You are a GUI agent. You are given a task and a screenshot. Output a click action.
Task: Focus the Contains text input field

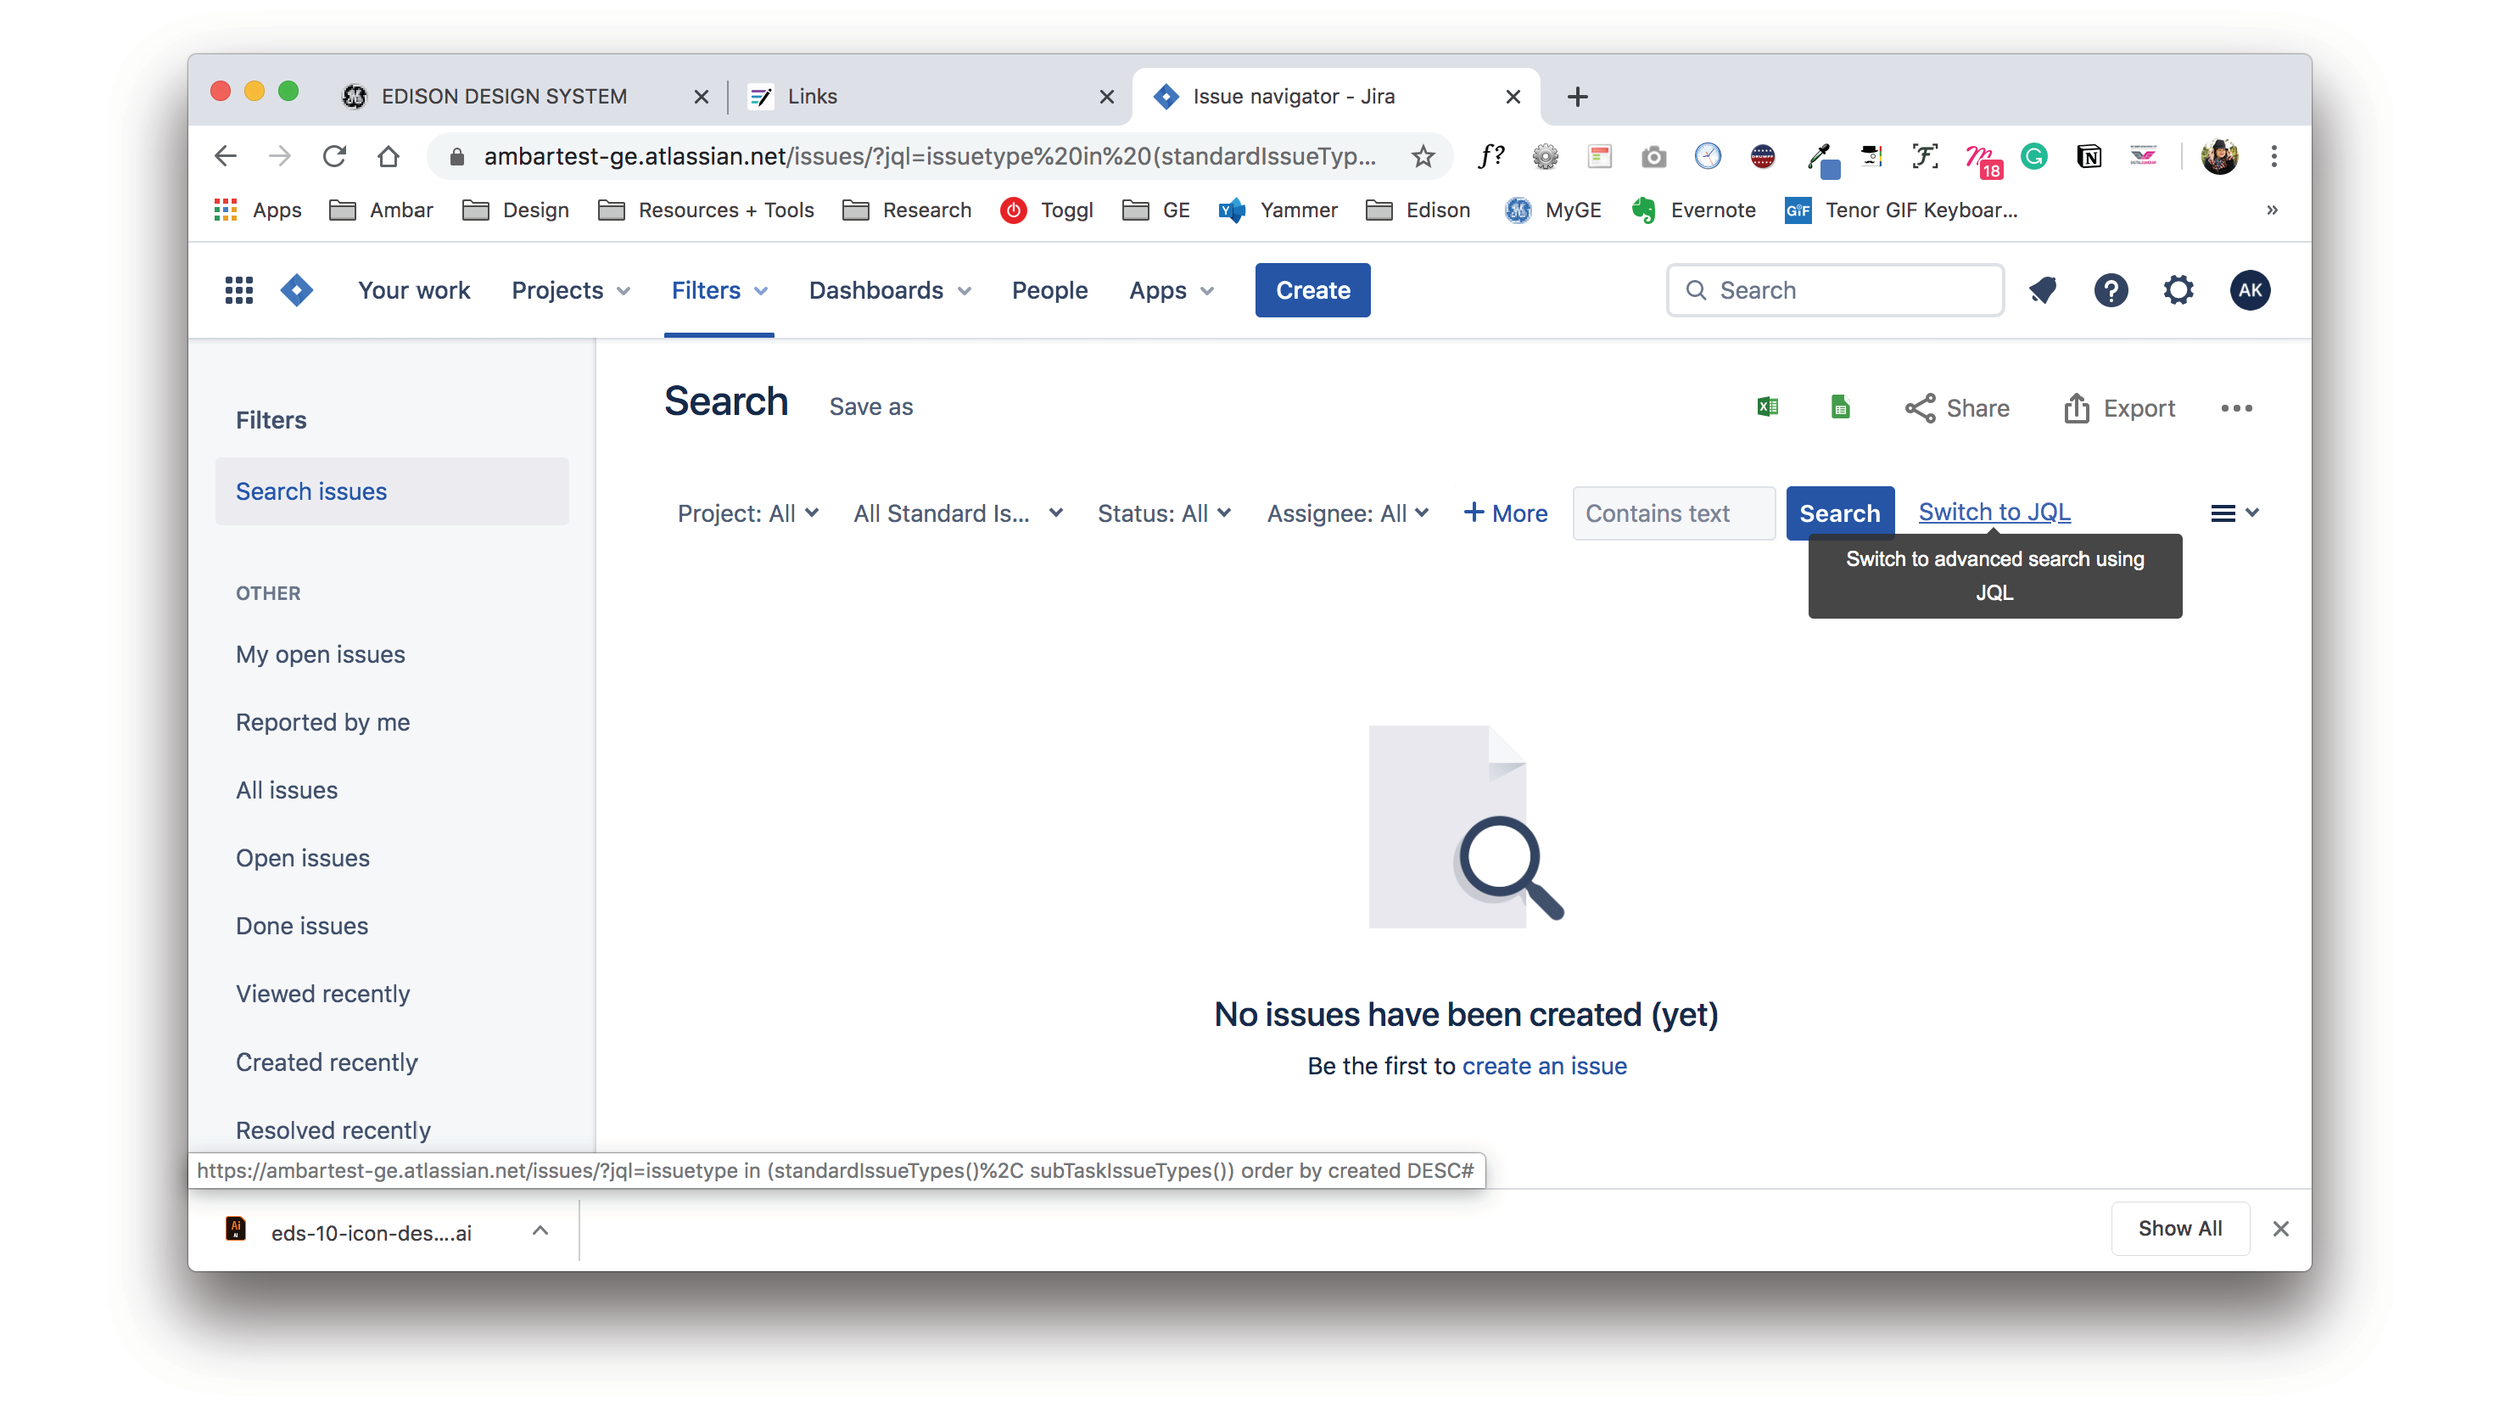coord(1672,513)
